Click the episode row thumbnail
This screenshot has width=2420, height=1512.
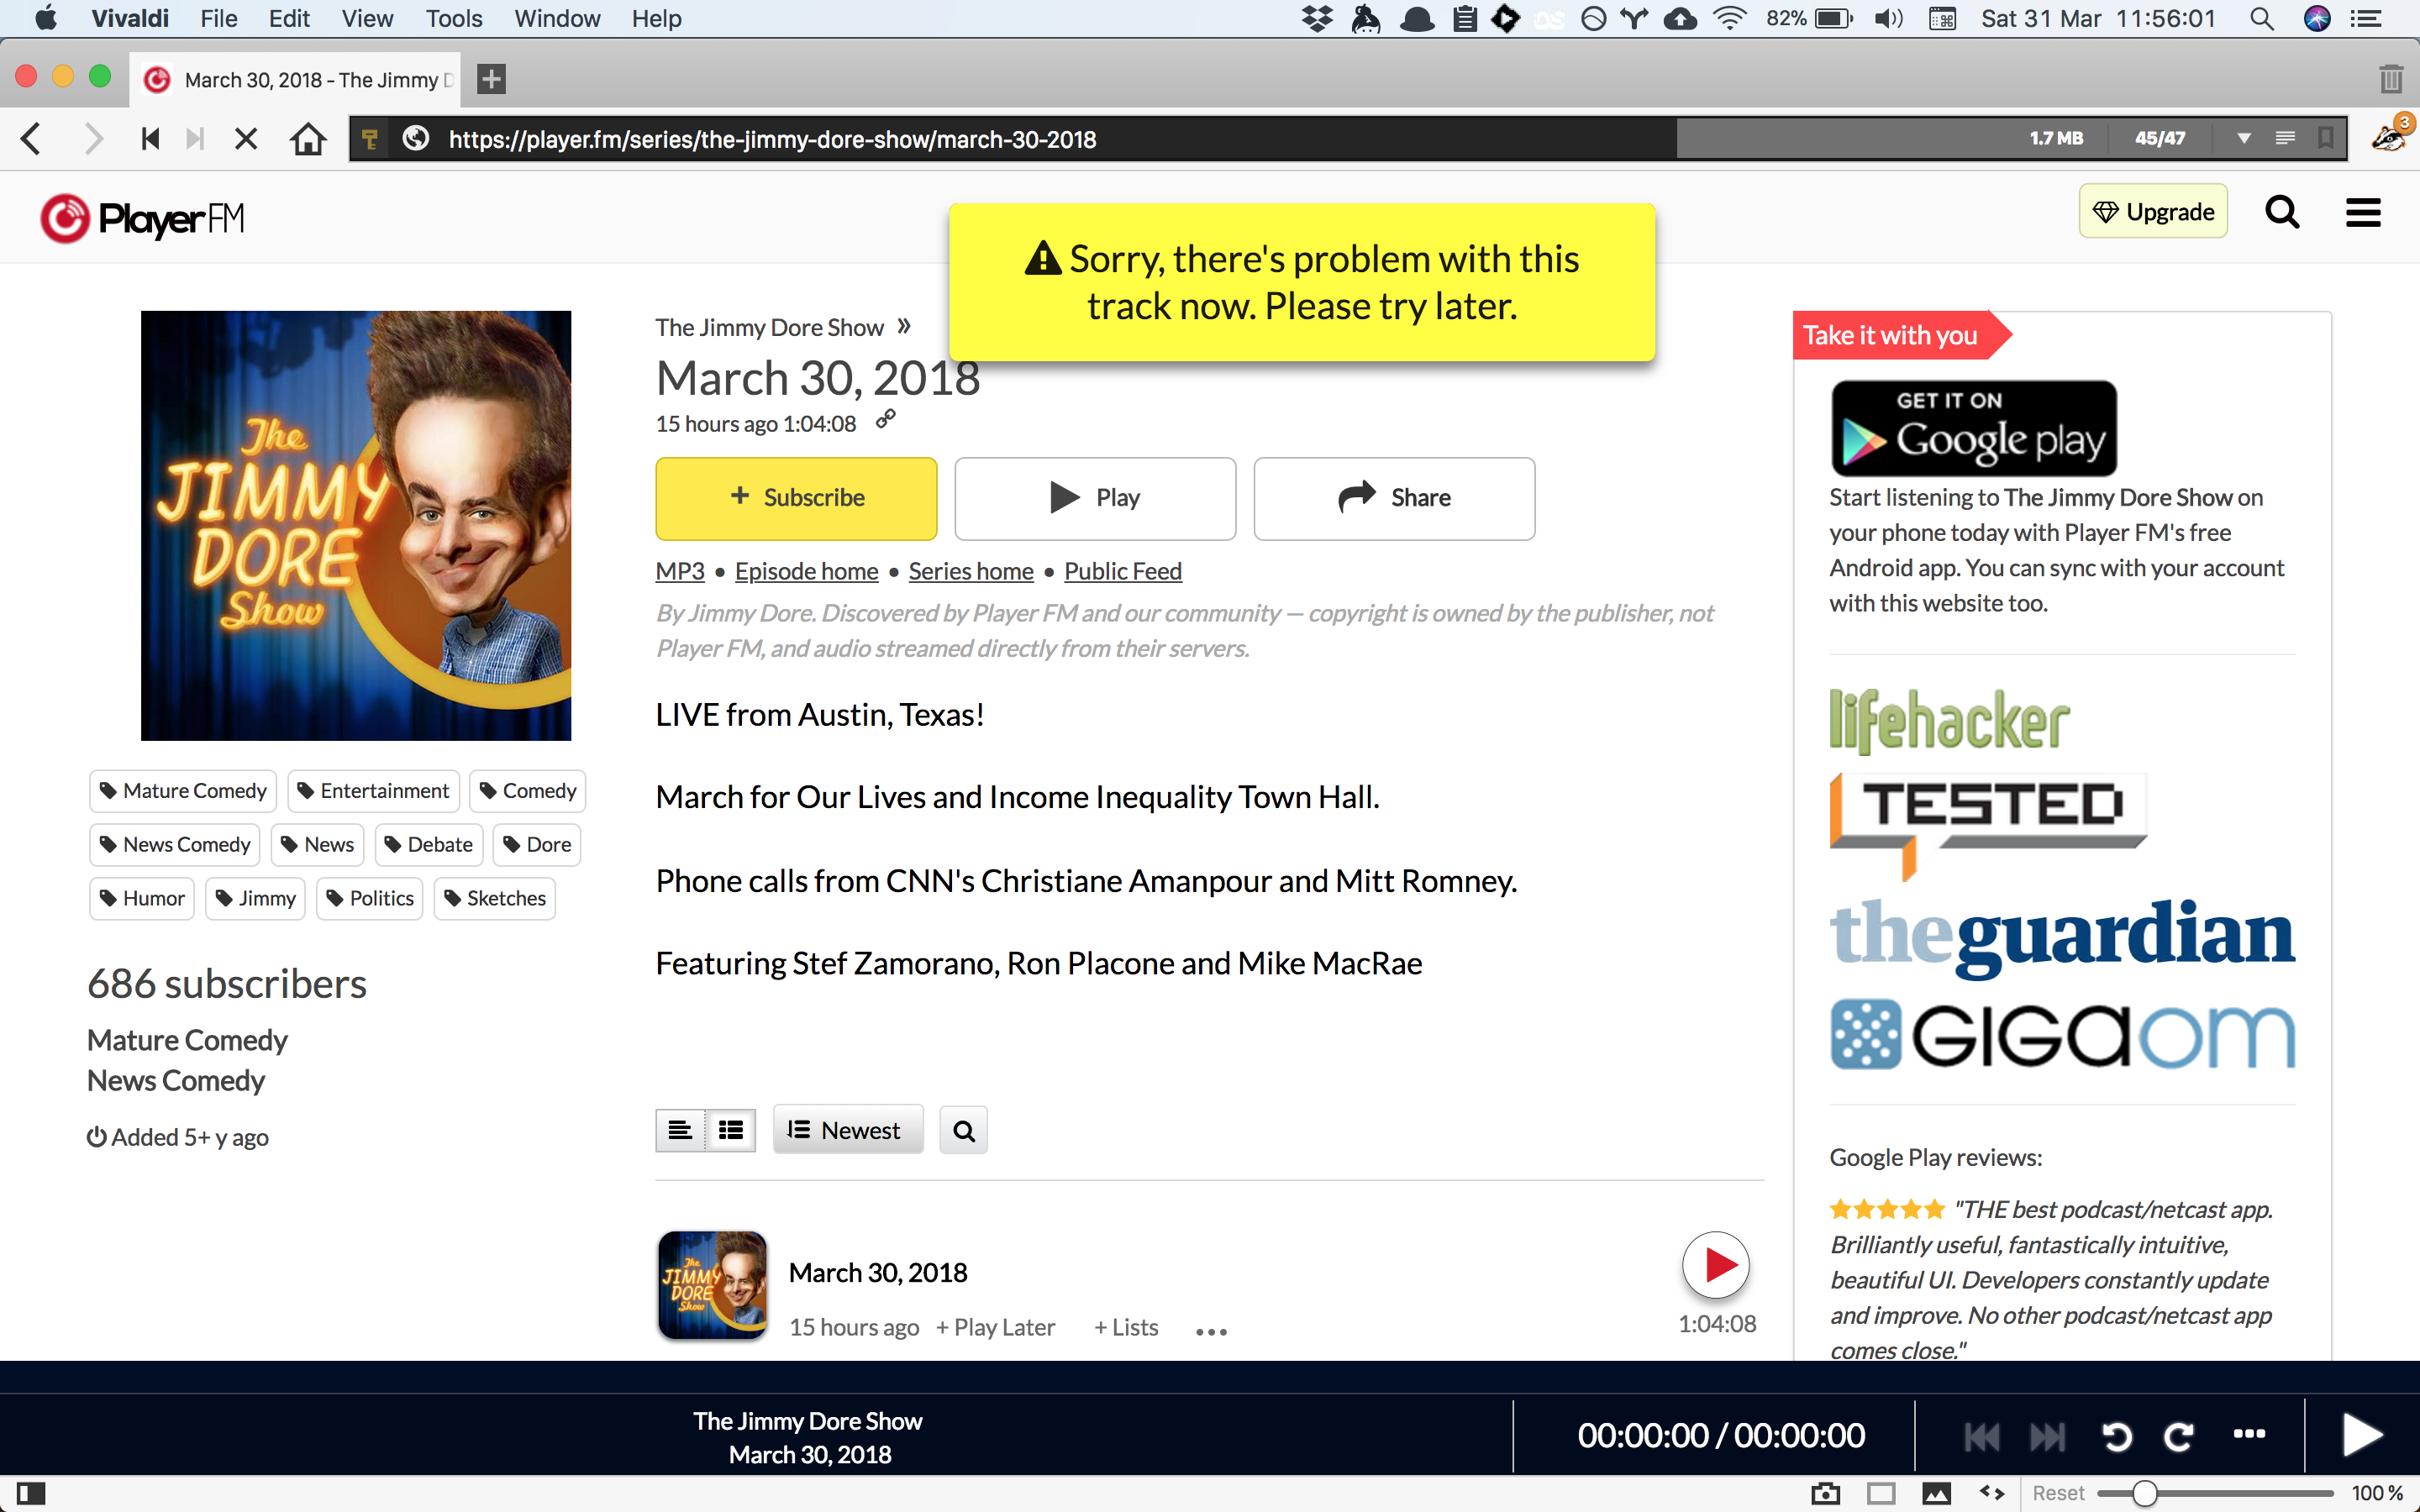tap(712, 1285)
